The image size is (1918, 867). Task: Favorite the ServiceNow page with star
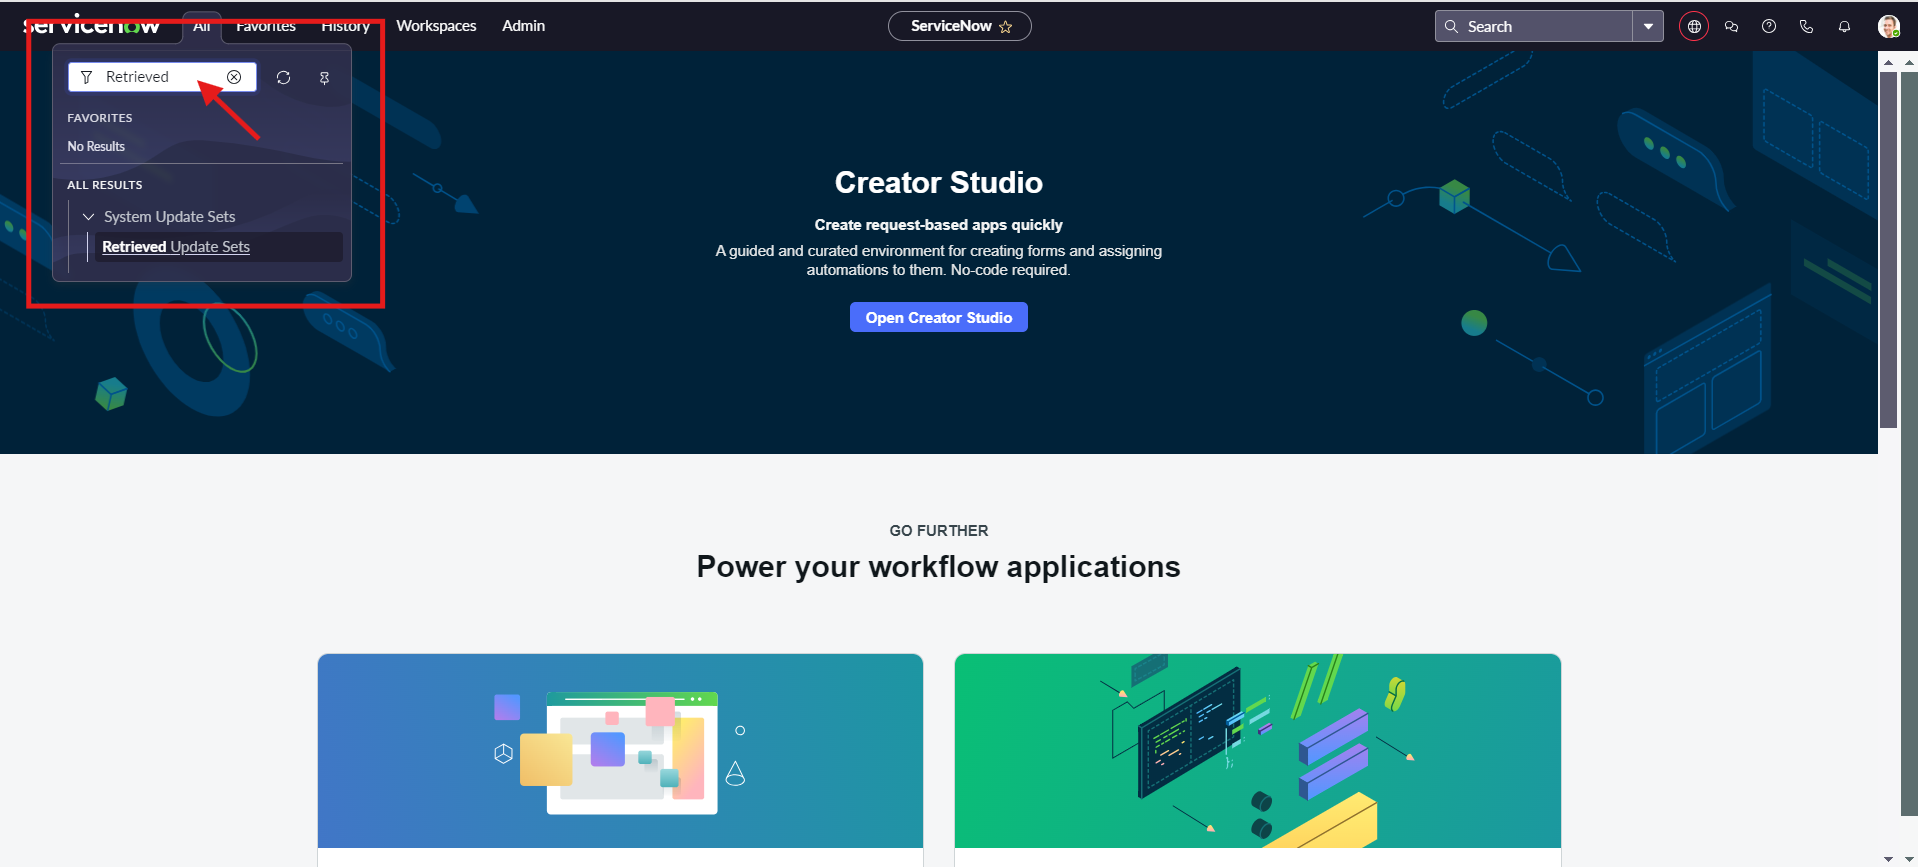click(1006, 27)
